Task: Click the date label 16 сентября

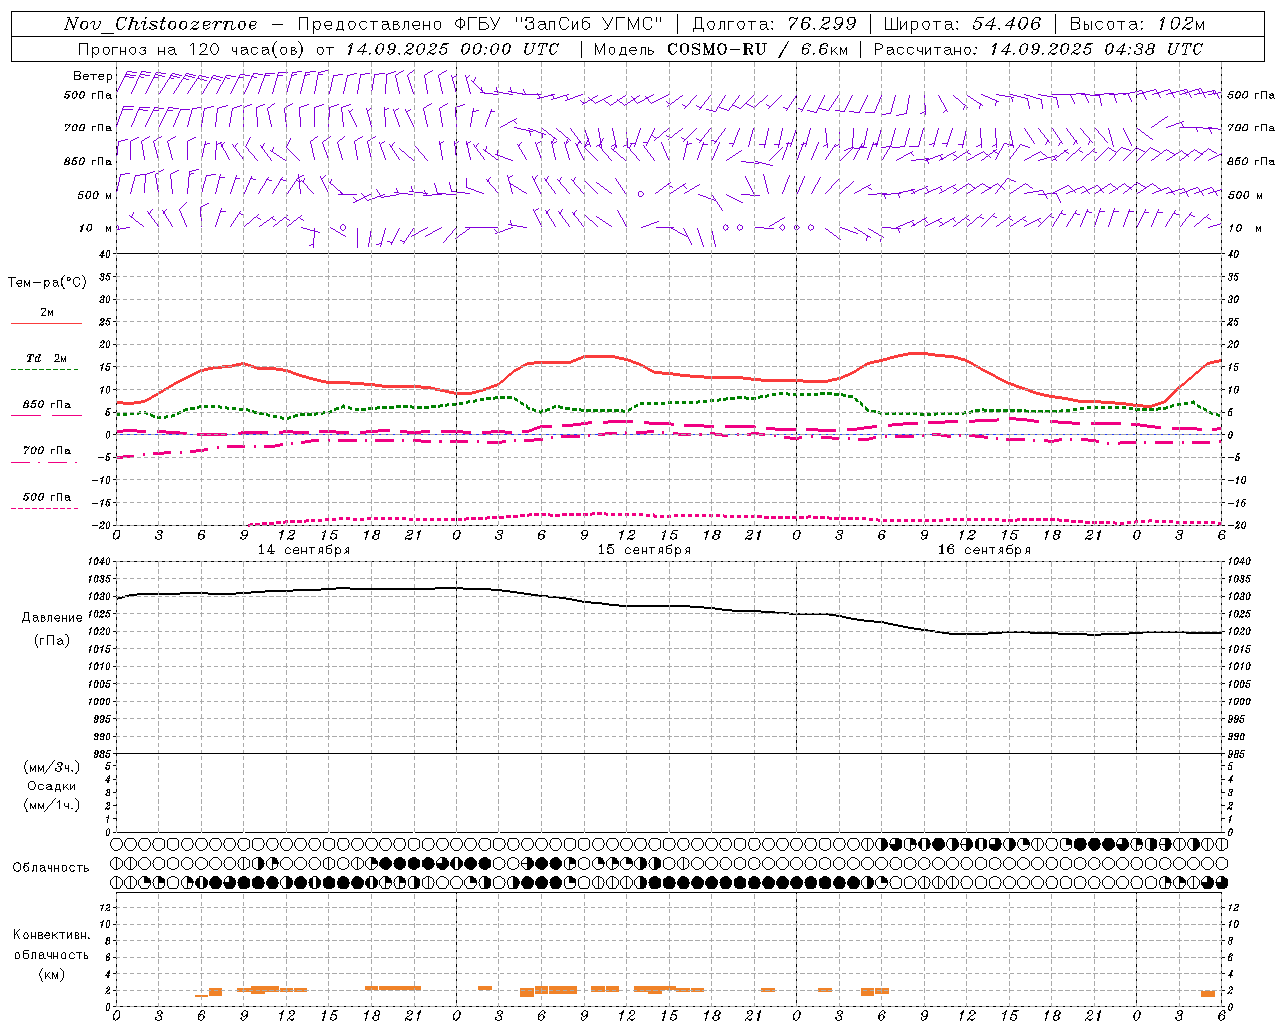Action: click(x=984, y=550)
